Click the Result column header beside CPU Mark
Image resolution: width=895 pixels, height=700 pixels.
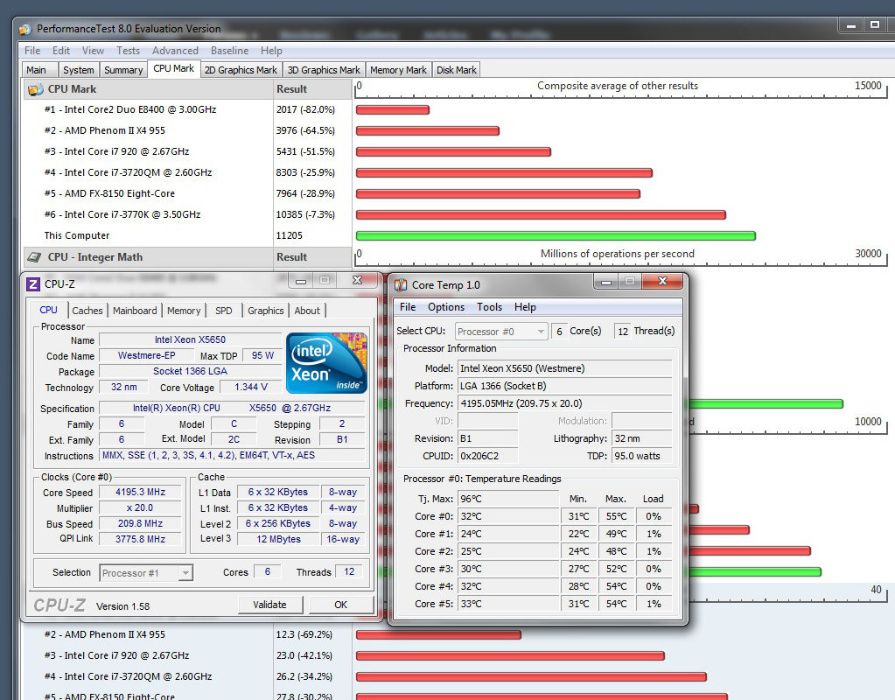click(x=313, y=89)
